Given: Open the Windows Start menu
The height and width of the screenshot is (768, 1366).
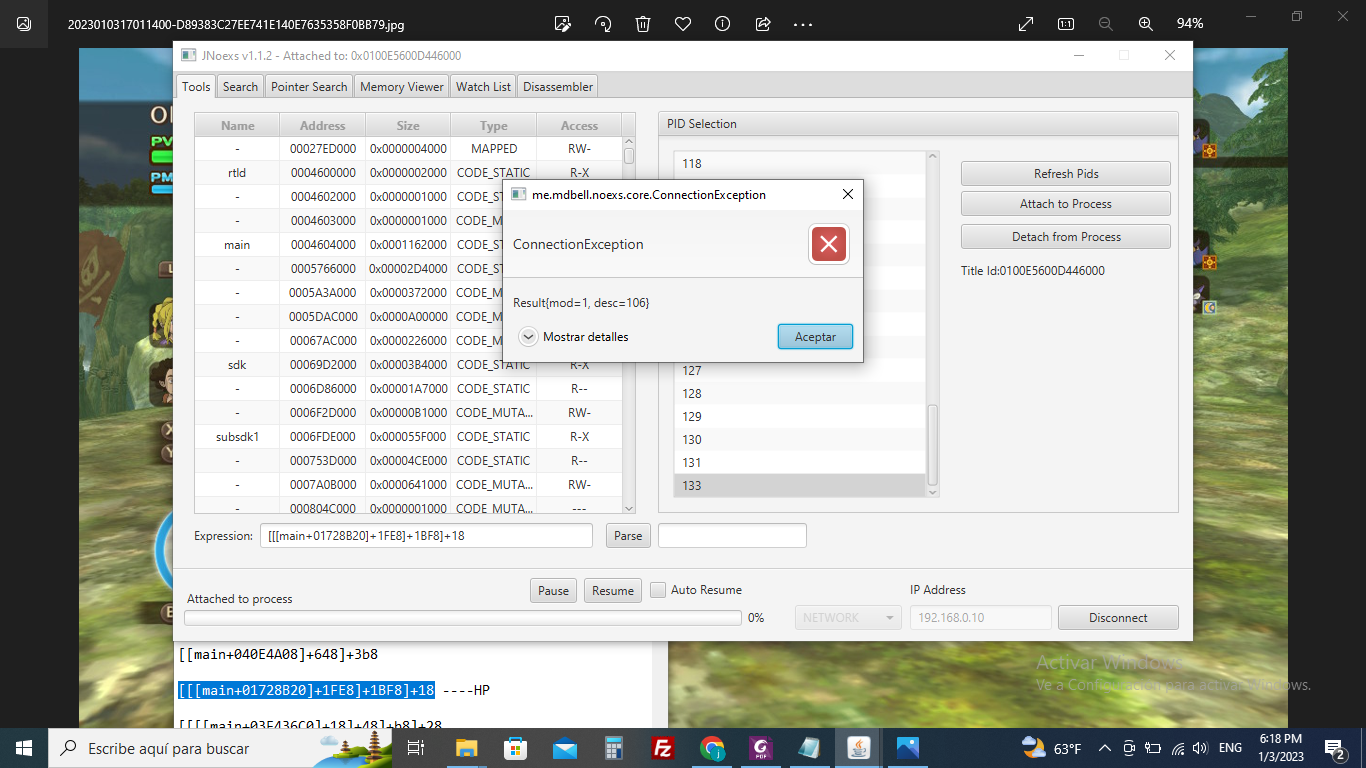Looking at the screenshot, I should 24,748.
